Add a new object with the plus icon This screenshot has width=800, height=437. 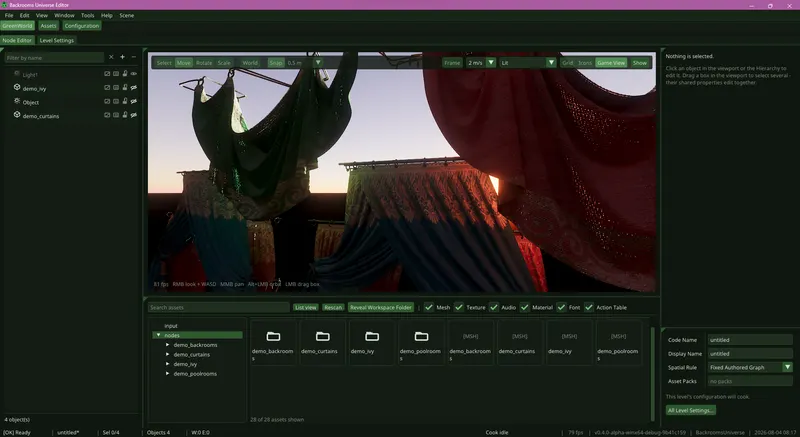pyautogui.click(x=122, y=57)
